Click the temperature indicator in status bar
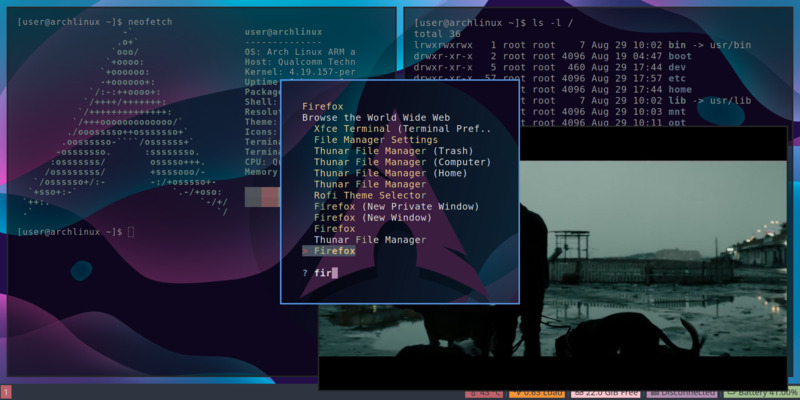 point(484,394)
